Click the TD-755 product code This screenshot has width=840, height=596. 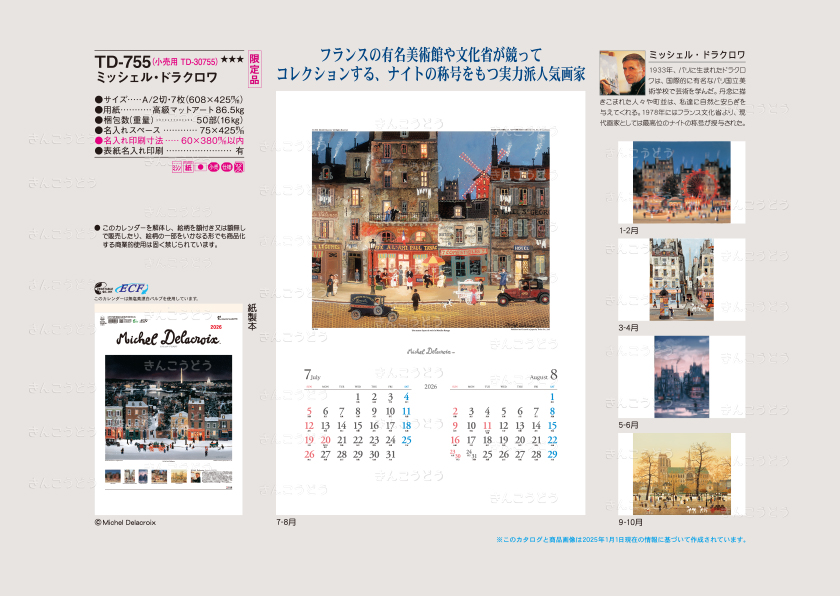pyautogui.click(x=123, y=62)
